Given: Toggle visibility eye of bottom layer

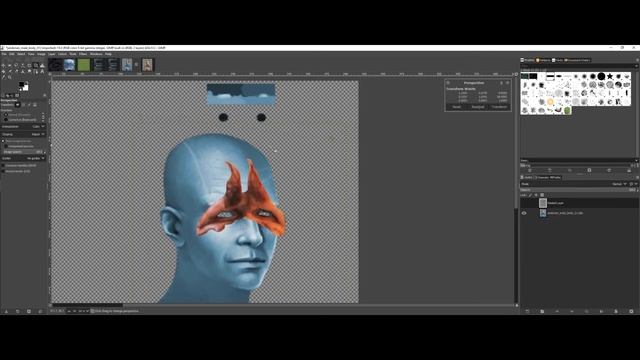Looking at the screenshot, I should click(524, 213).
